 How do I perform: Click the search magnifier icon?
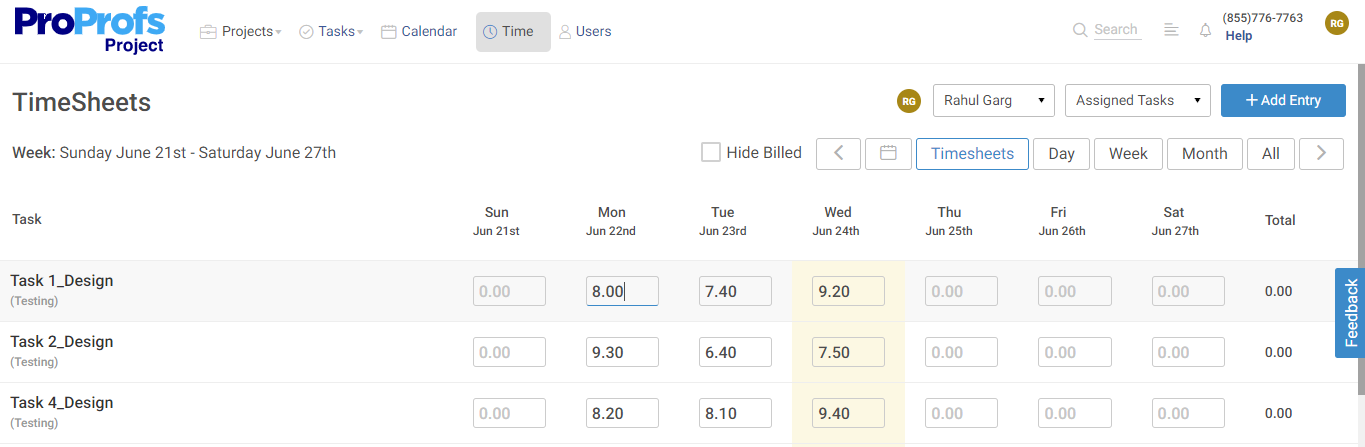[x=1080, y=30]
